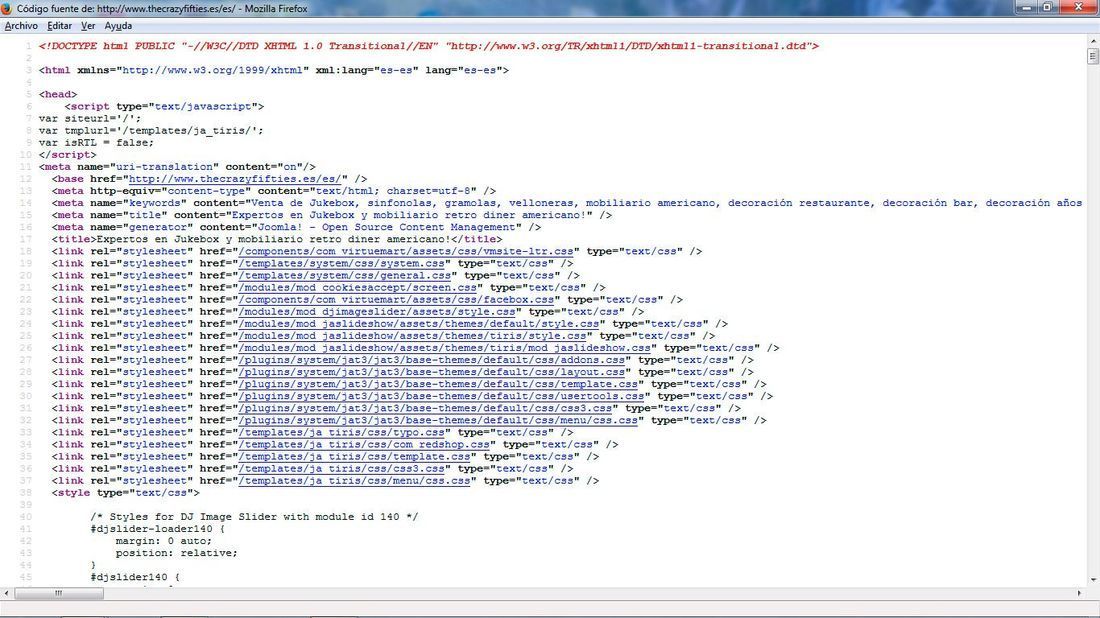The height and width of the screenshot is (618, 1100).
Task: Open the jat3 default css/template.css link
Action: [438, 384]
